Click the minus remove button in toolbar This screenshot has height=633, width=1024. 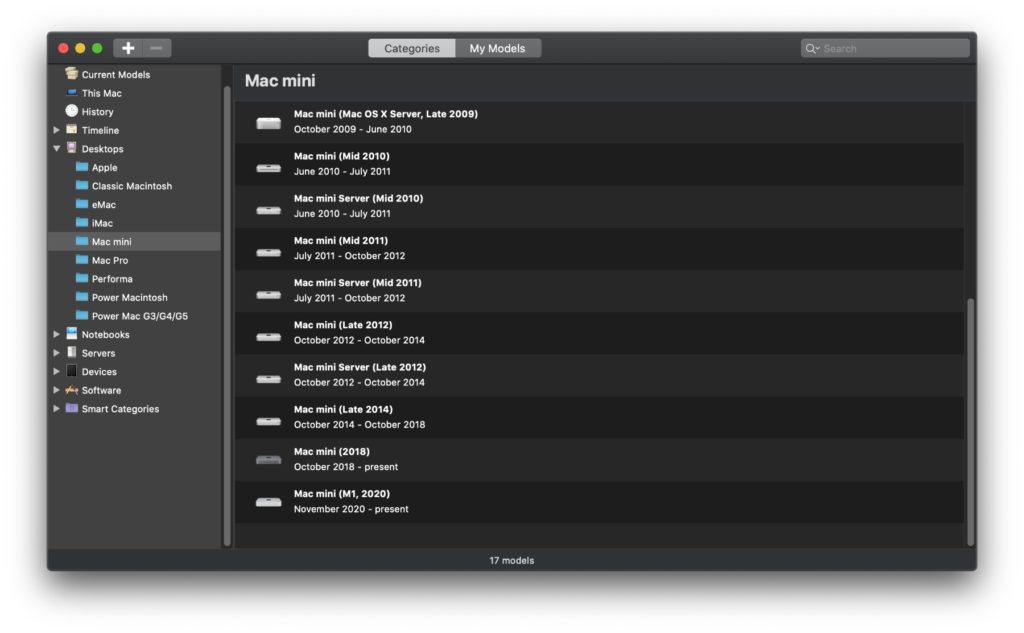click(157, 48)
